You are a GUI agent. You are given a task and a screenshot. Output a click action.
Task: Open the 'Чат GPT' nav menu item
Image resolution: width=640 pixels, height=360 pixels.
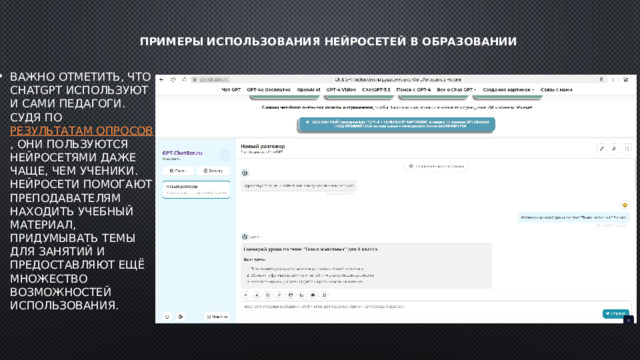point(231,90)
